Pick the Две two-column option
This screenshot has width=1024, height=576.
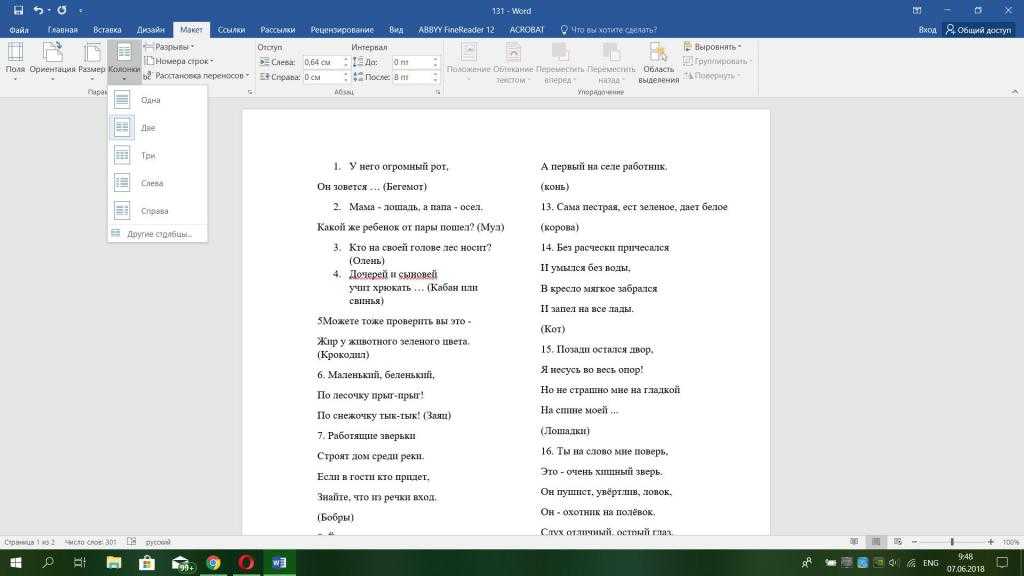[x=147, y=128]
